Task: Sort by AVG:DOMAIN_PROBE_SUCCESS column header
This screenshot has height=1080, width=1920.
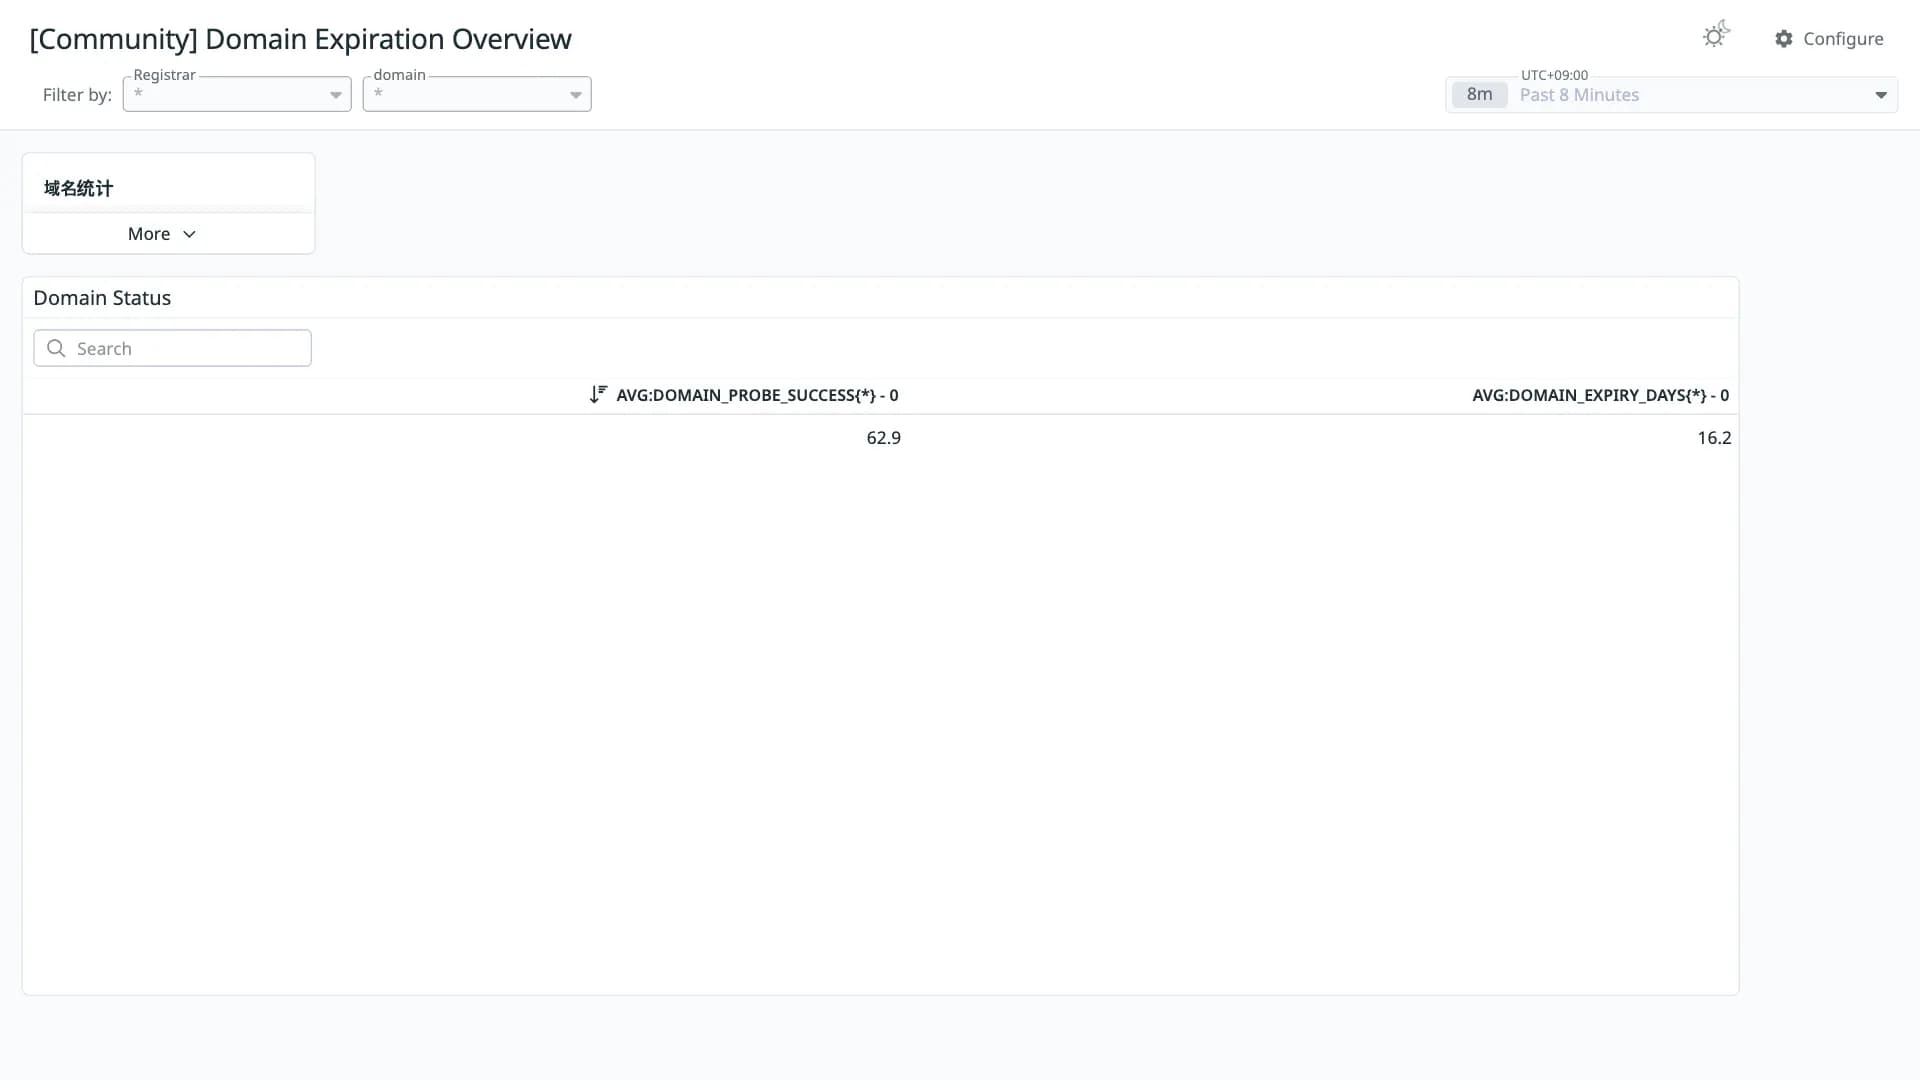Action: pos(757,395)
